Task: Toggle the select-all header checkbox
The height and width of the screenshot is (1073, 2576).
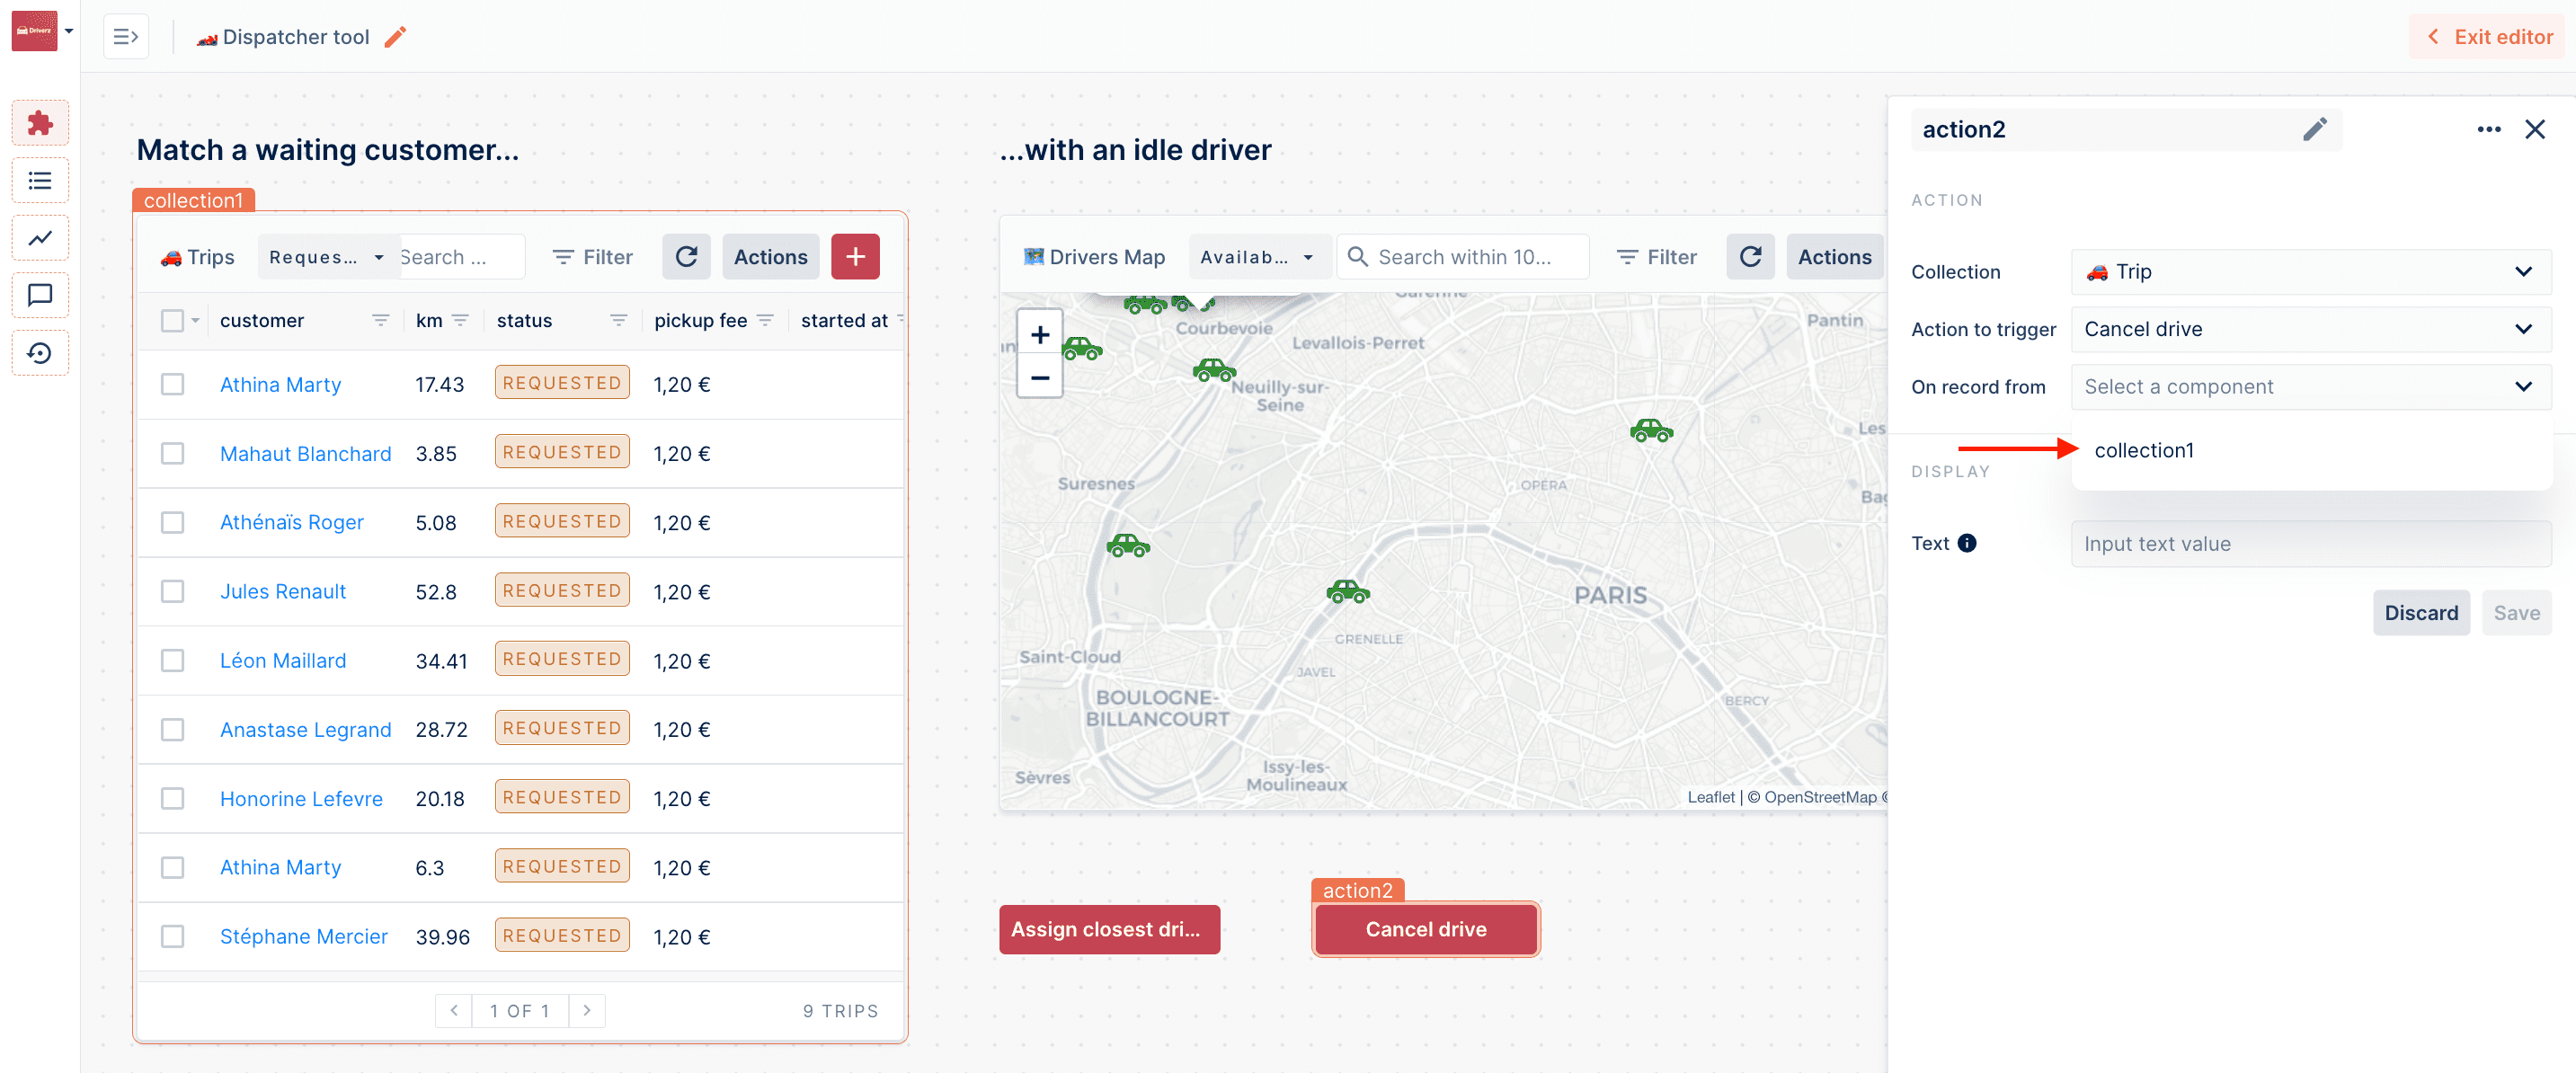Action: (x=173, y=321)
